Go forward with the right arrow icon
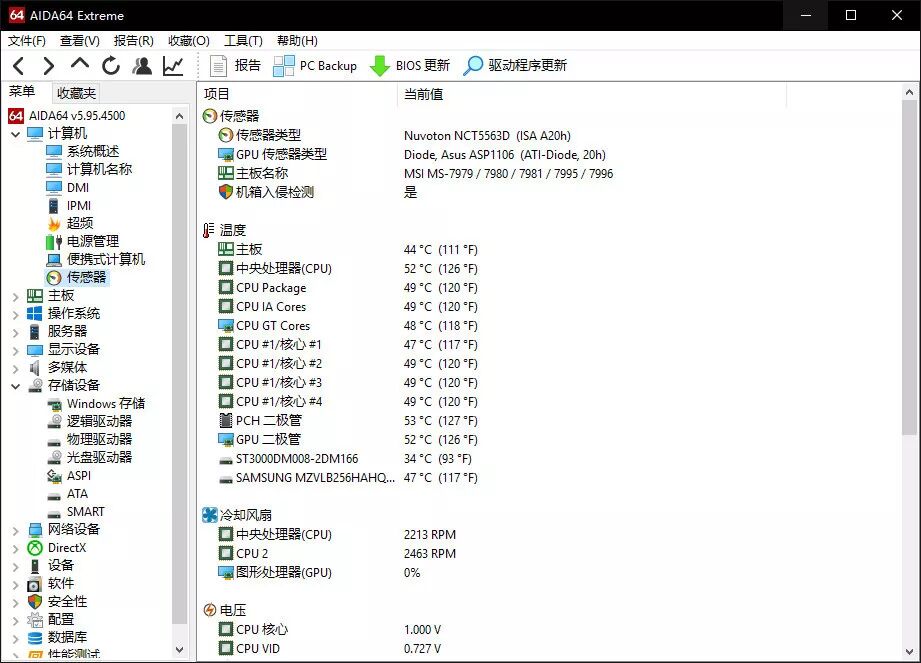 tap(49, 66)
